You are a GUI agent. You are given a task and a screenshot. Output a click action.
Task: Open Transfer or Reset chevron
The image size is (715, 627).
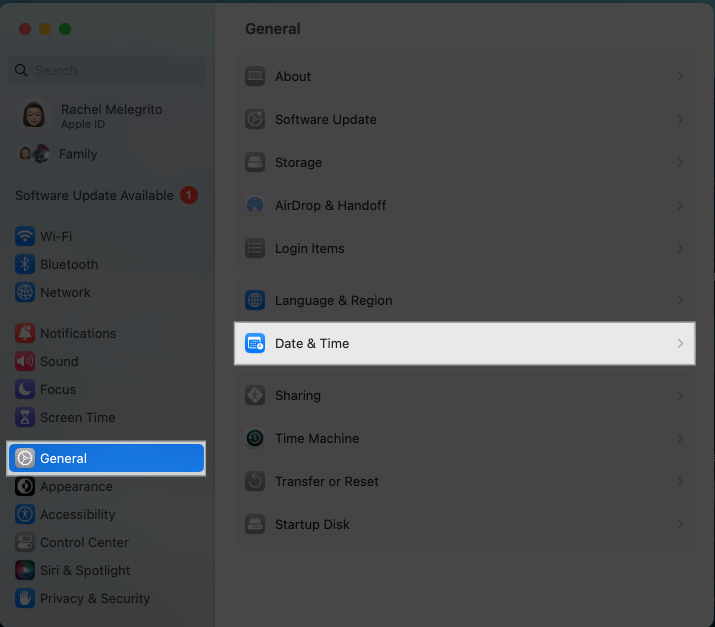tap(680, 482)
